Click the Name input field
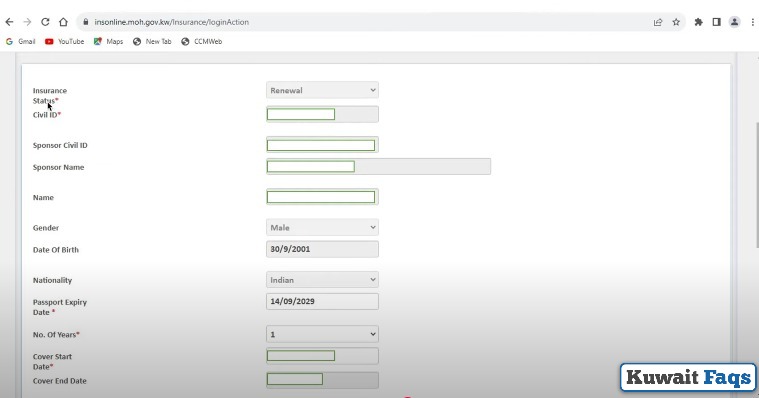This screenshot has height=398, width=759. [322, 197]
